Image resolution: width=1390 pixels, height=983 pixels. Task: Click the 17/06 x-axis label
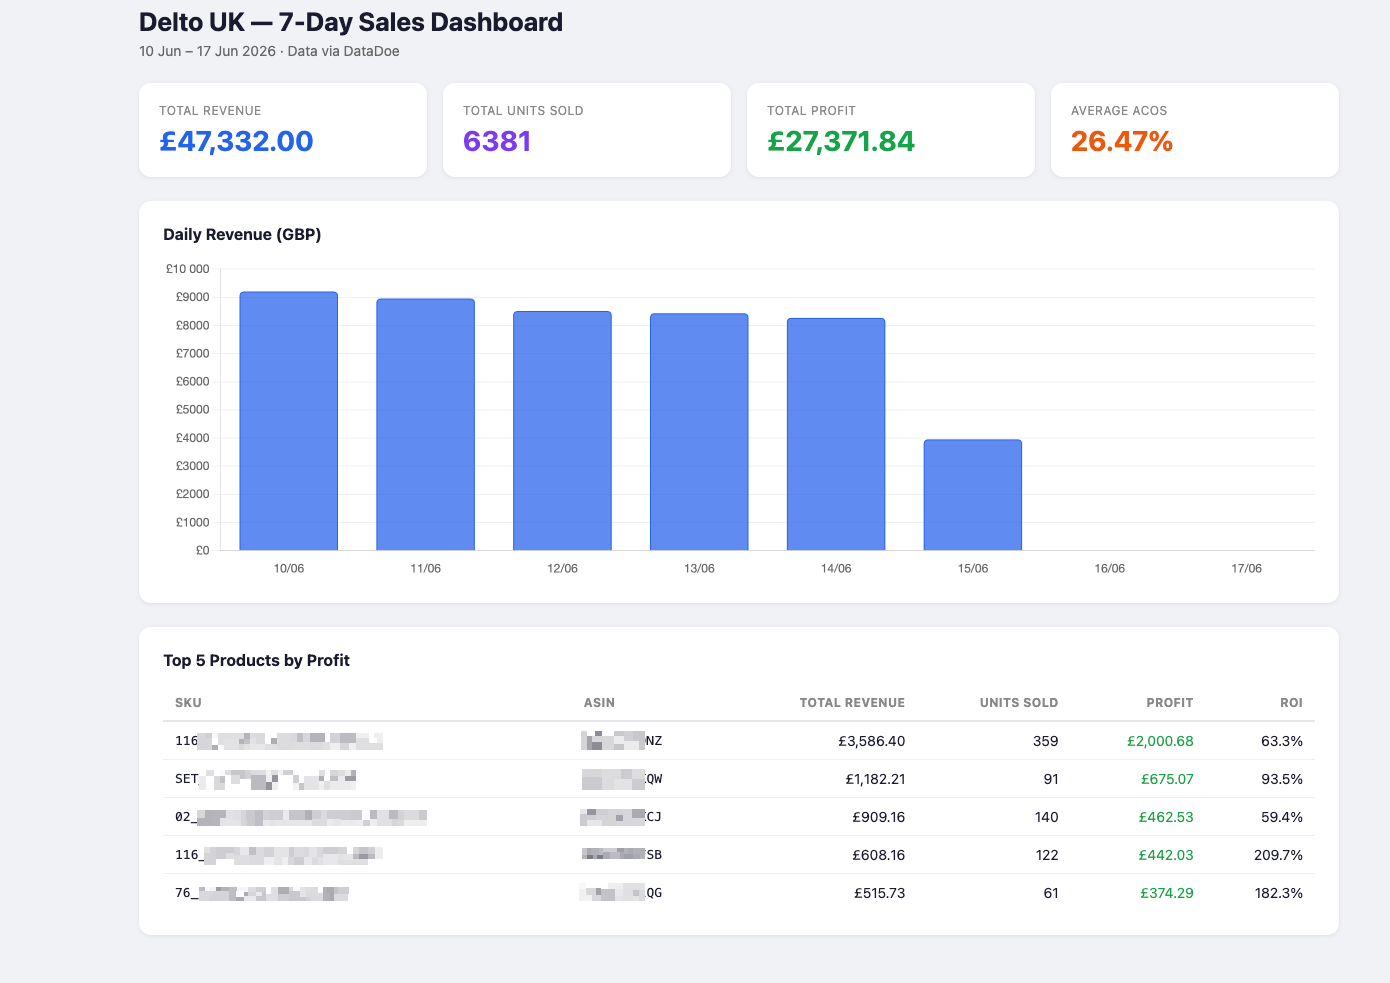[x=1246, y=568]
